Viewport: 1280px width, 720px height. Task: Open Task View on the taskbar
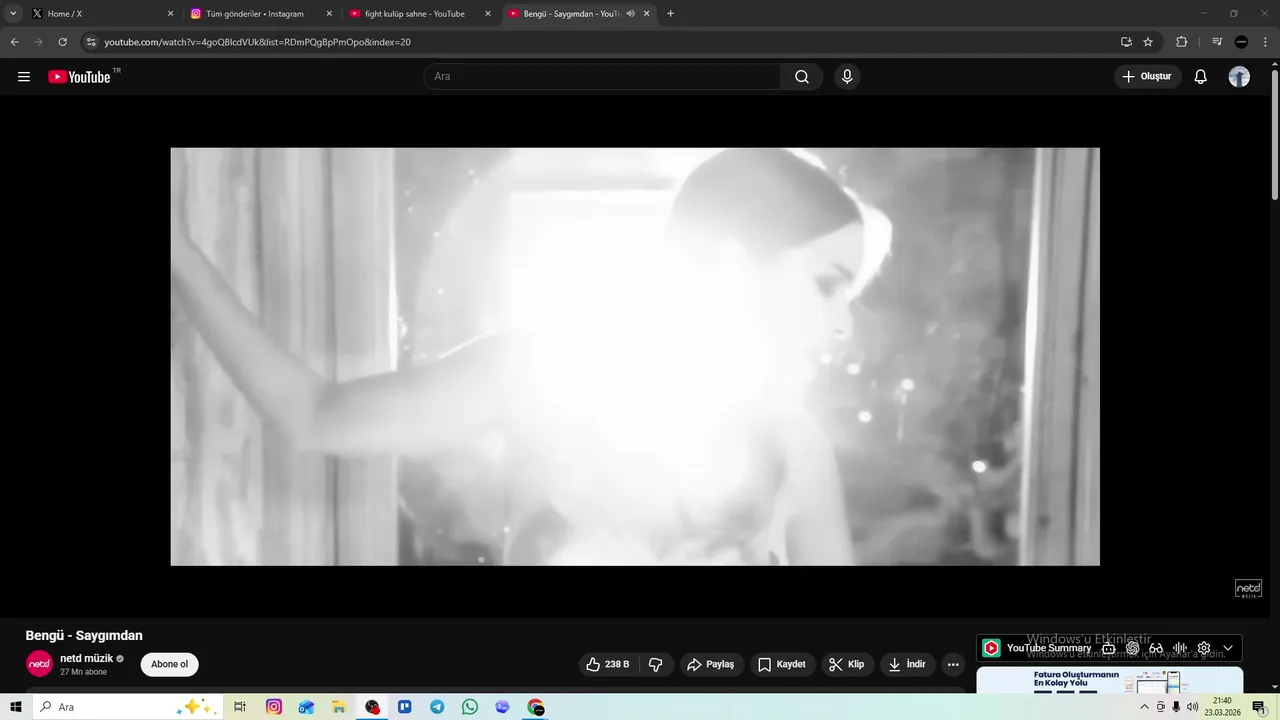pyautogui.click(x=240, y=707)
